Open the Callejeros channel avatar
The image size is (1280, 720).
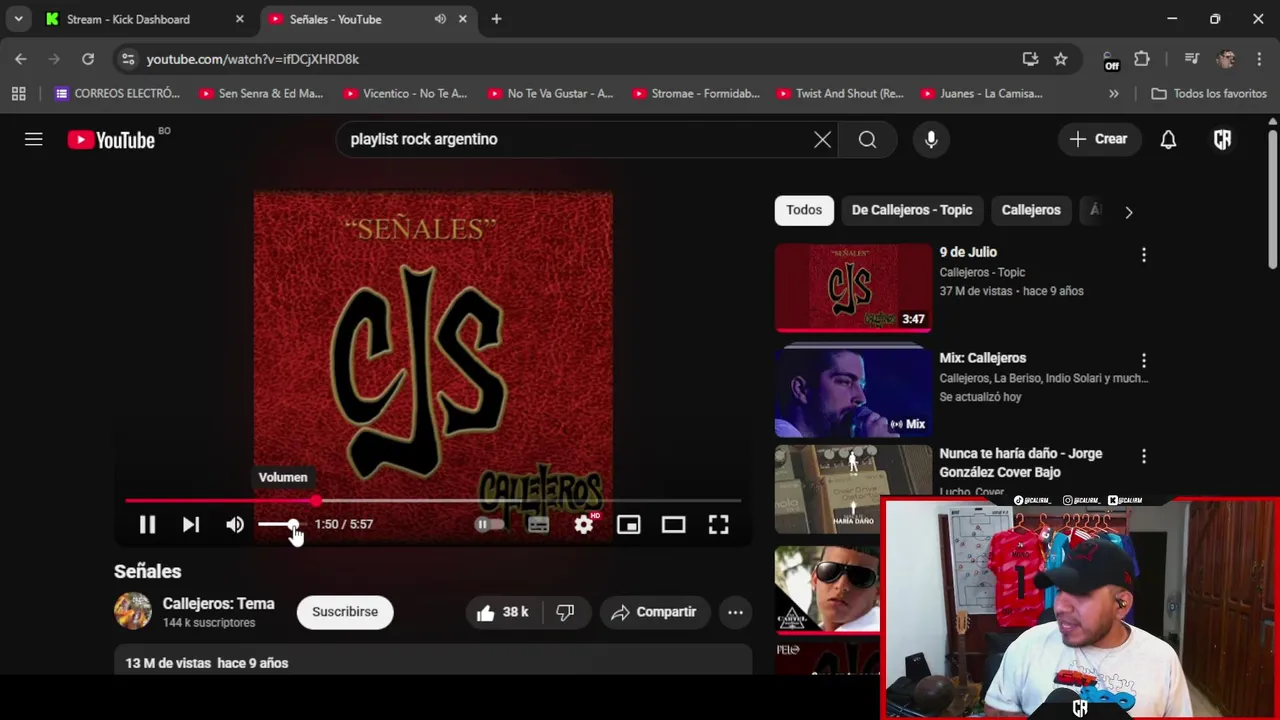[132, 612]
